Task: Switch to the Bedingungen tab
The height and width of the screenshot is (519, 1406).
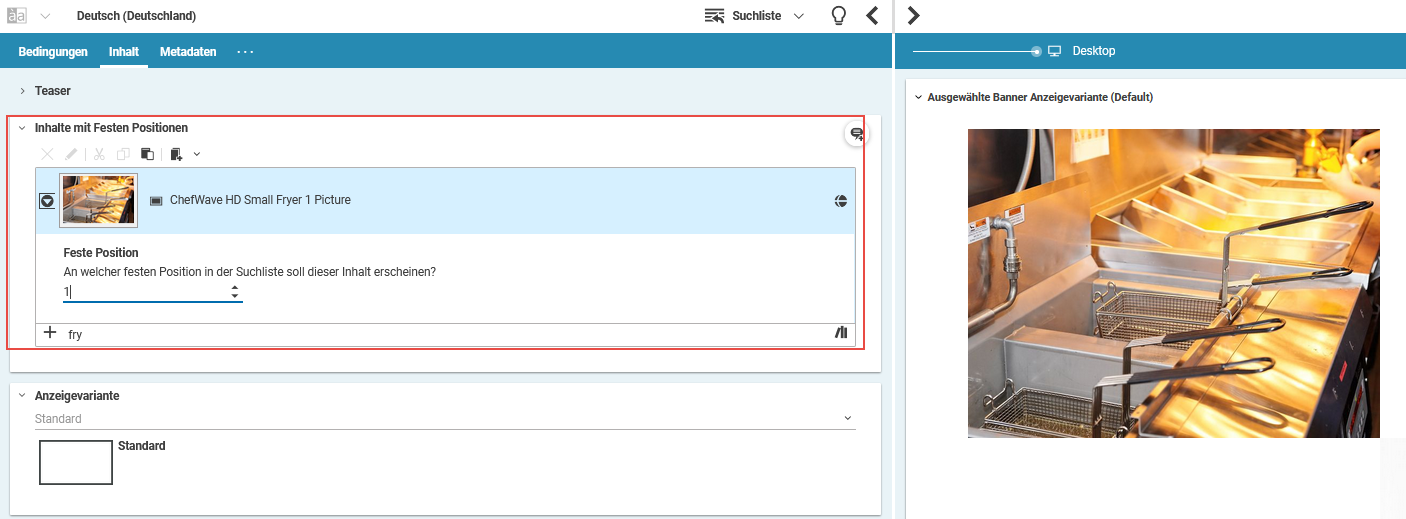Action: [53, 52]
